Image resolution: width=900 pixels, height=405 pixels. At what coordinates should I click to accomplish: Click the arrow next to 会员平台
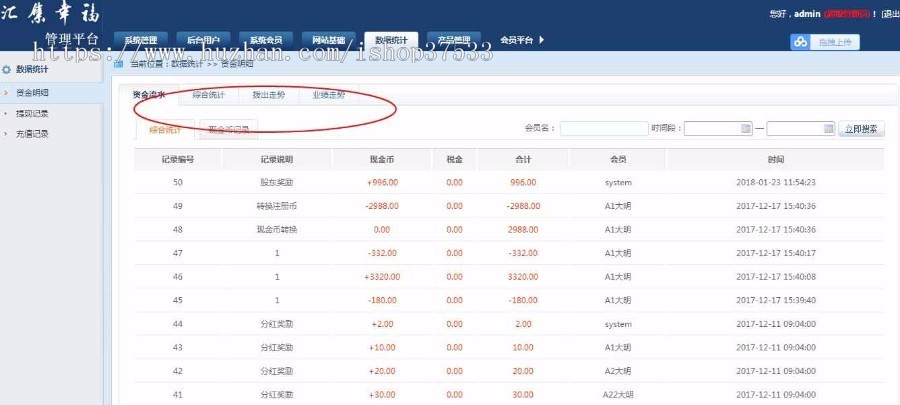pos(541,40)
